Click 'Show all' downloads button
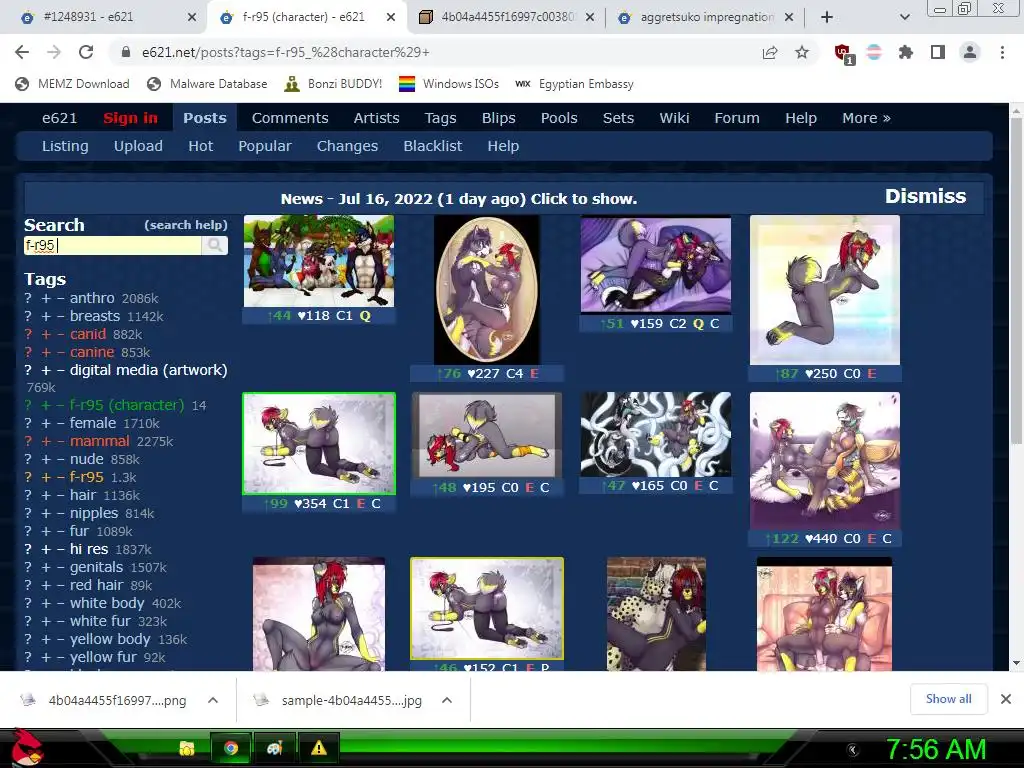1024x768 pixels. (948, 699)
